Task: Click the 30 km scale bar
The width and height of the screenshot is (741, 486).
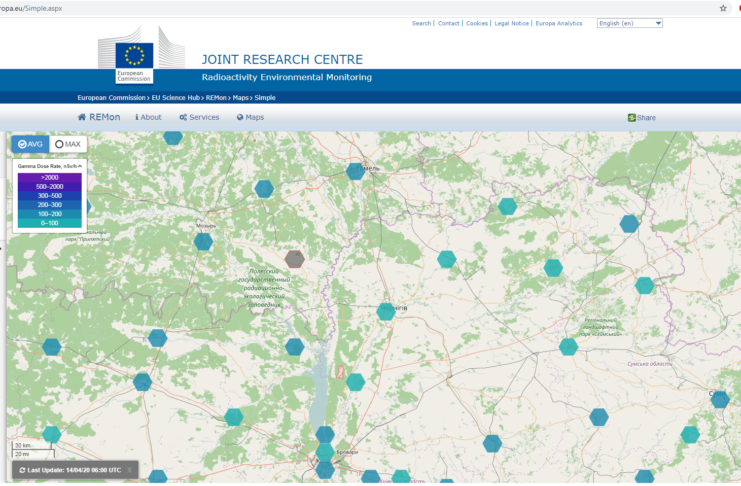Action: point(33,445)
